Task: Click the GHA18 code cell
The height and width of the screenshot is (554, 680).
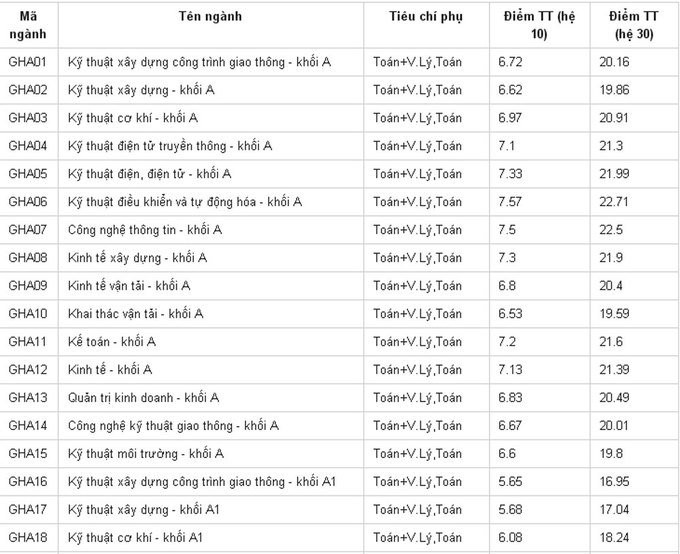Action: (28, 538)
